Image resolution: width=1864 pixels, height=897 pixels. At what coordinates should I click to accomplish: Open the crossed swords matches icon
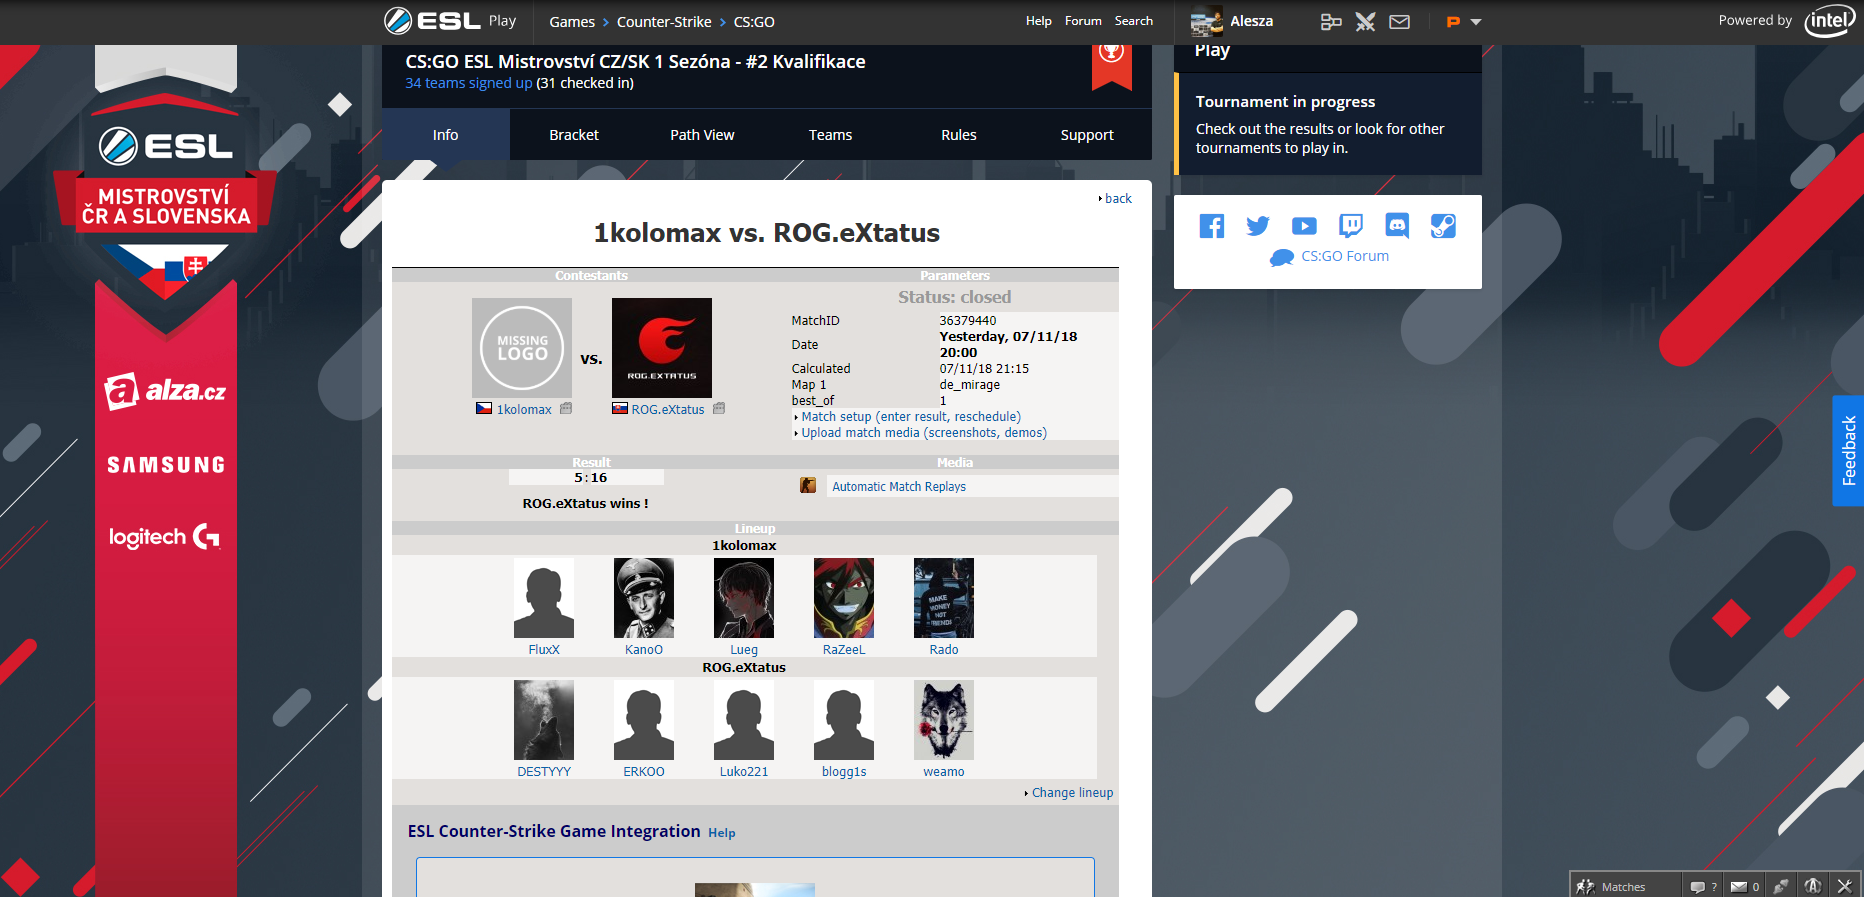[x=1365, y=22]
